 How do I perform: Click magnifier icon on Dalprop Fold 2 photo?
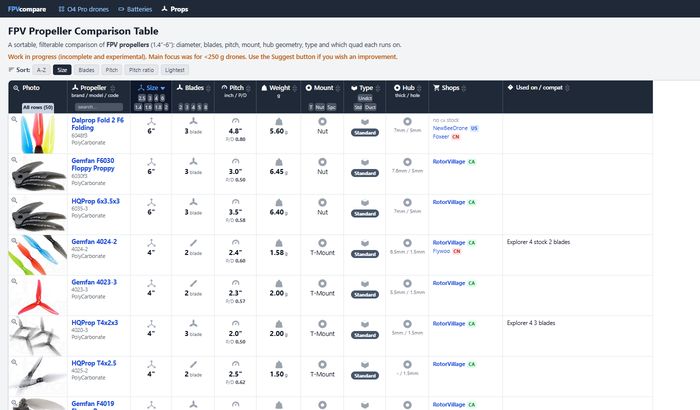point(14,119)
